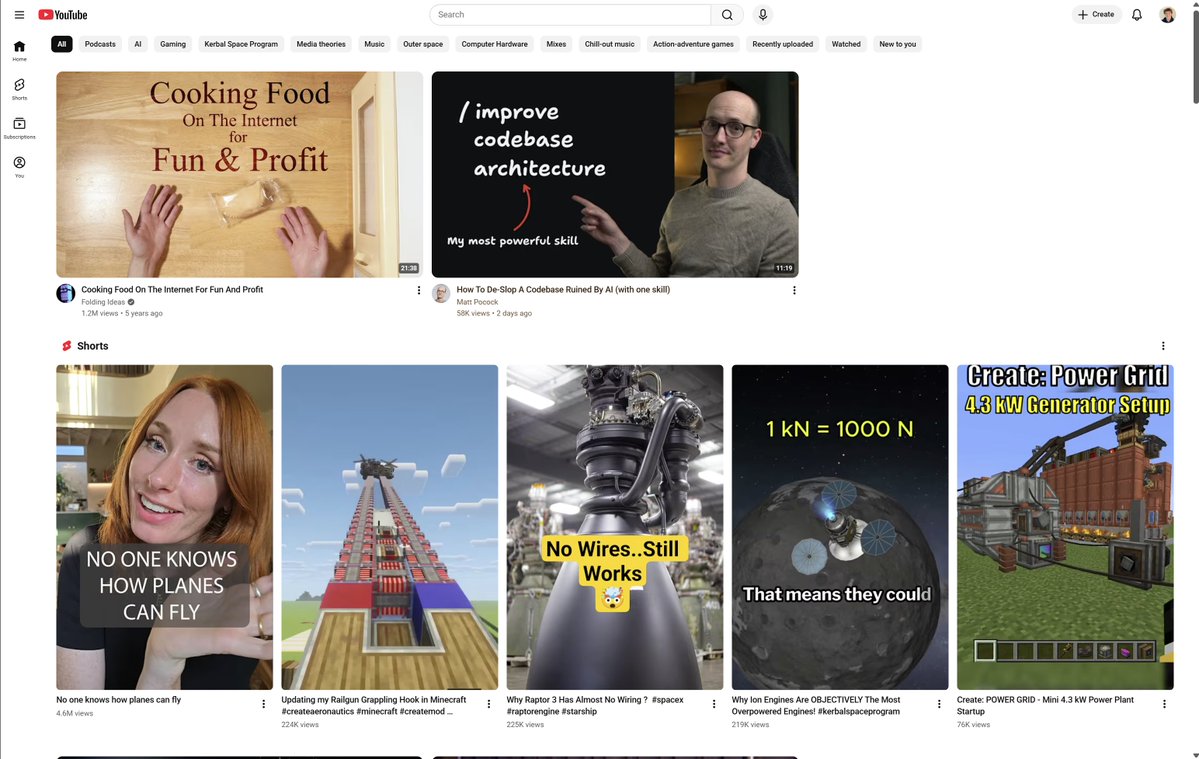Select the Kerbal Space Program chip

(241, 44)
